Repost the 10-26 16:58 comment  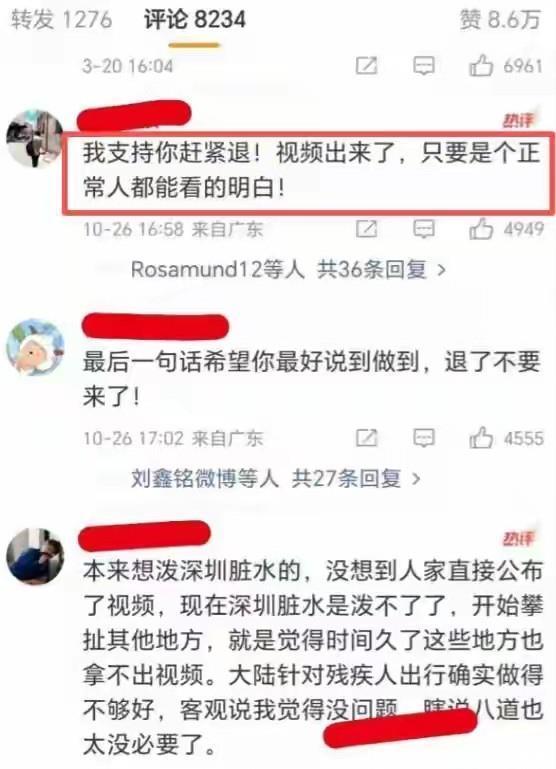(x=366, y=229)
